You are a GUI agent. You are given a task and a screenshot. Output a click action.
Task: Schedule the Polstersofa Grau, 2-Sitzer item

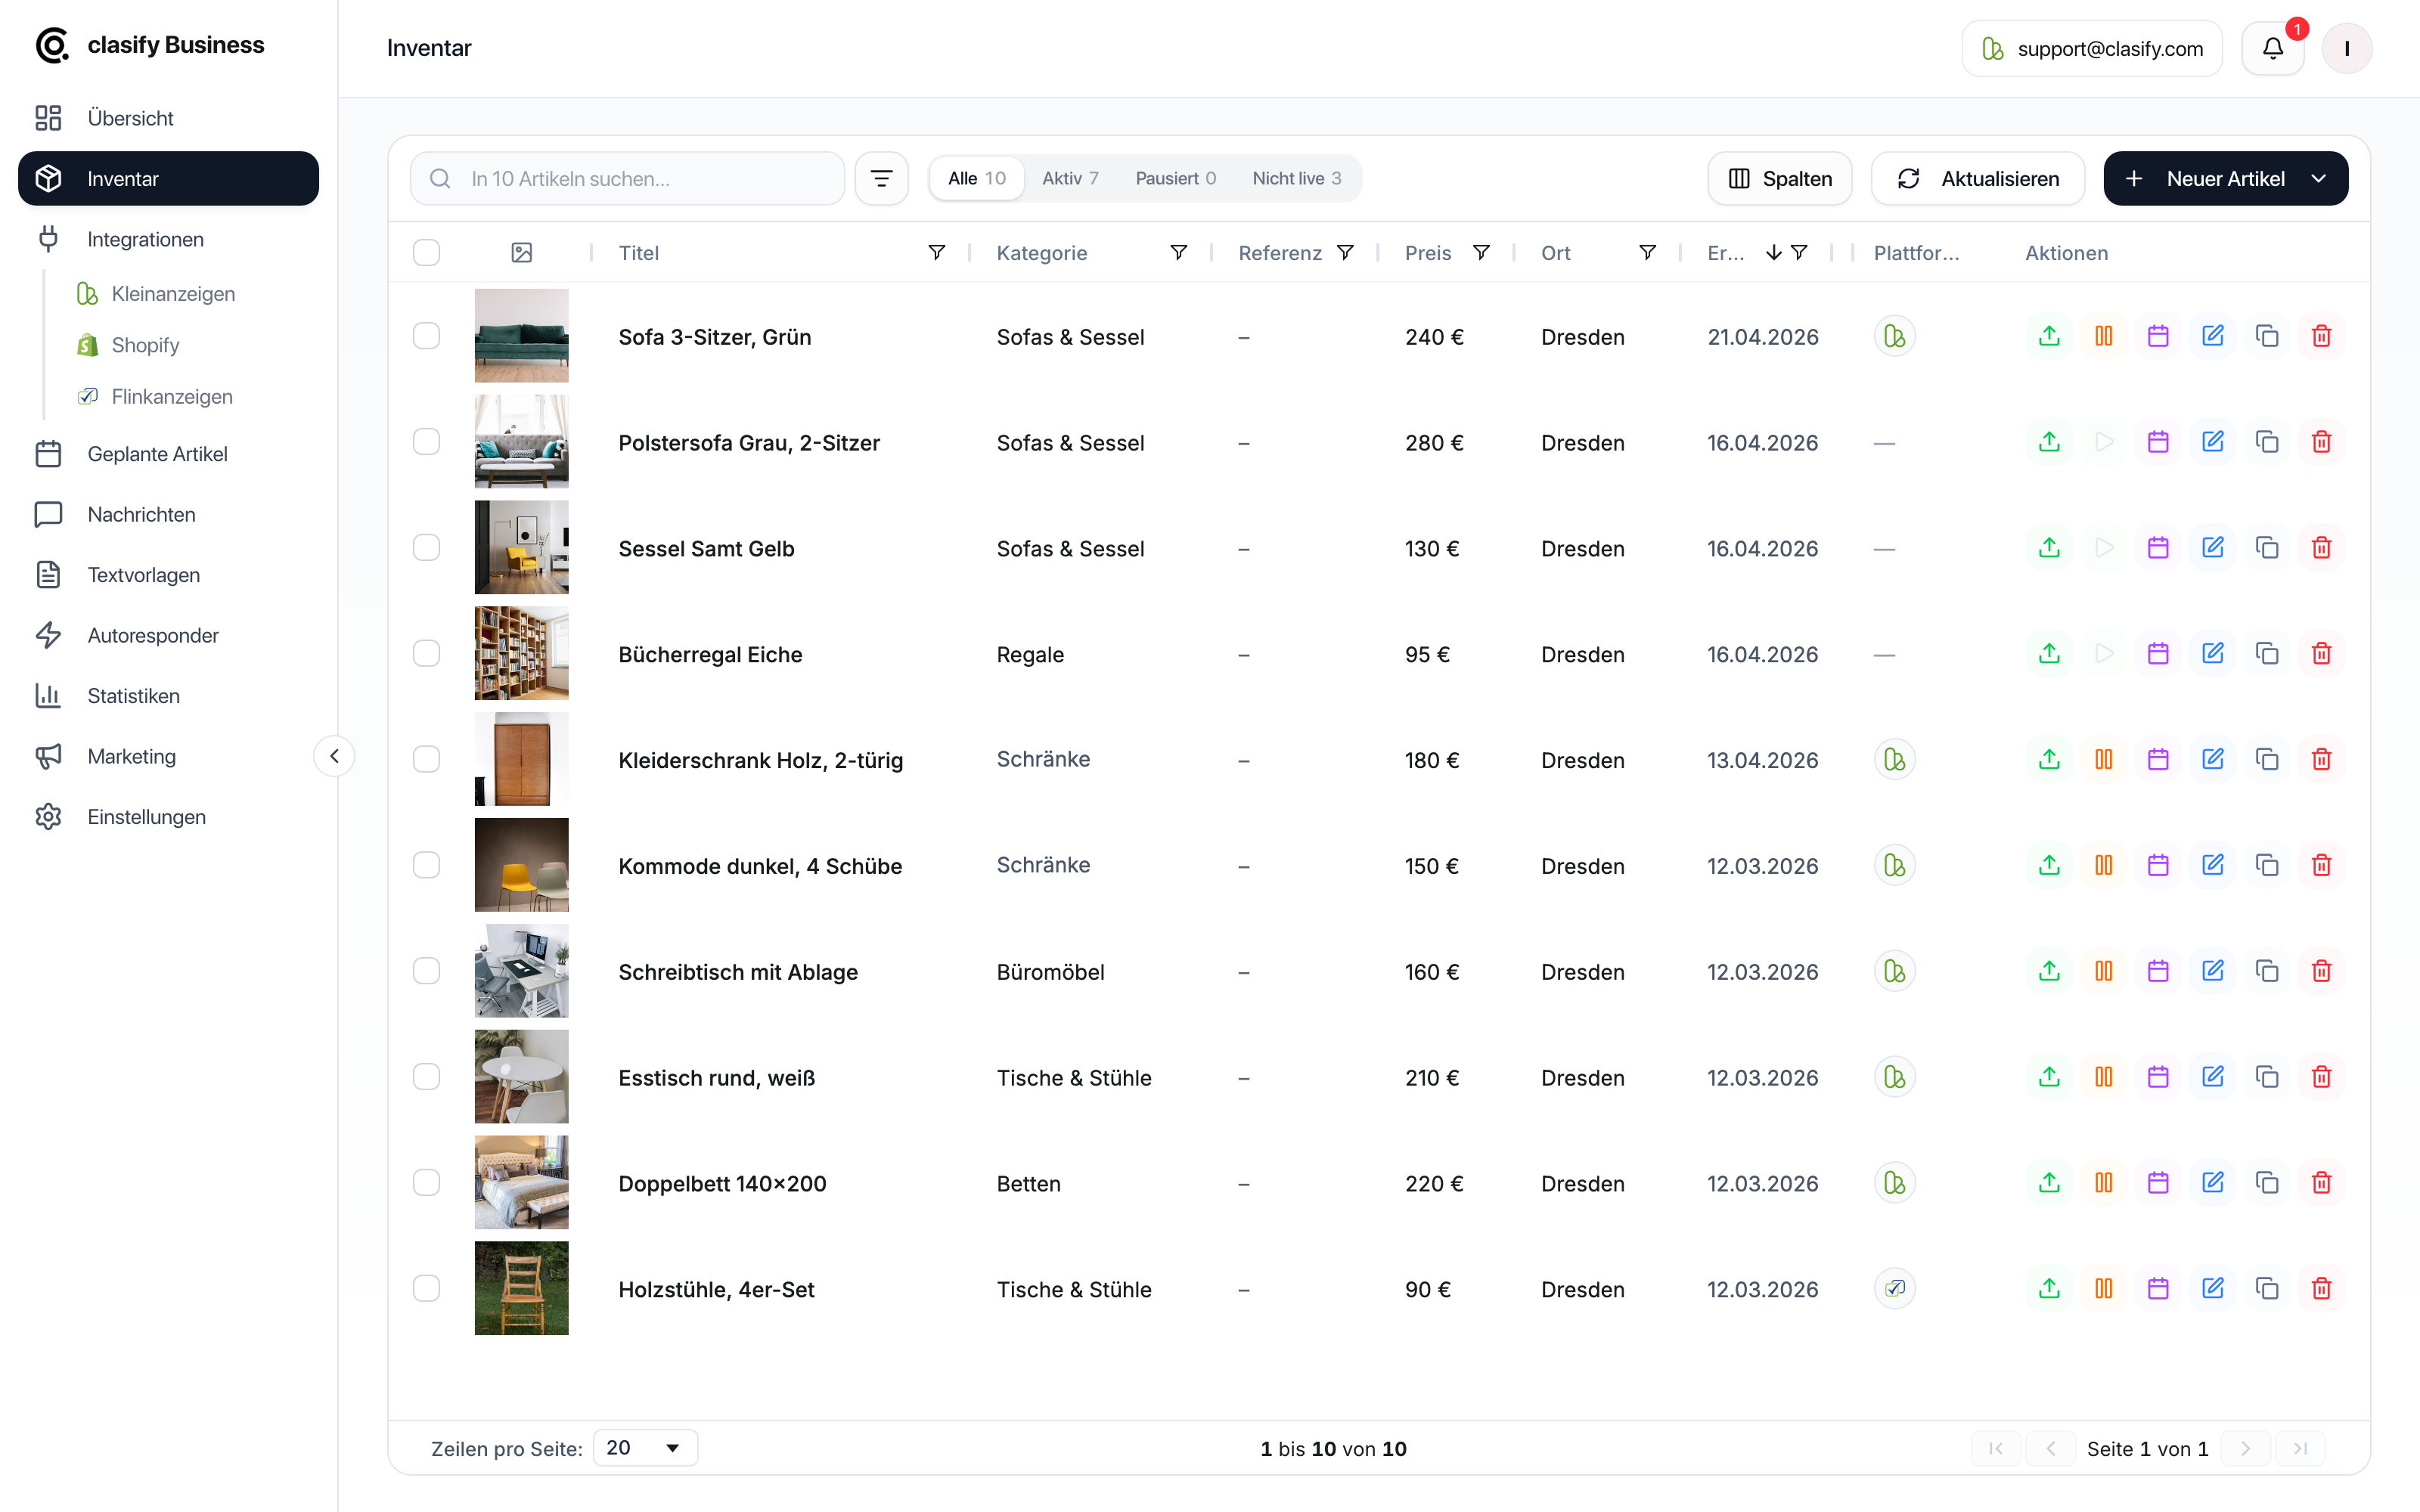click(2158, 442)
